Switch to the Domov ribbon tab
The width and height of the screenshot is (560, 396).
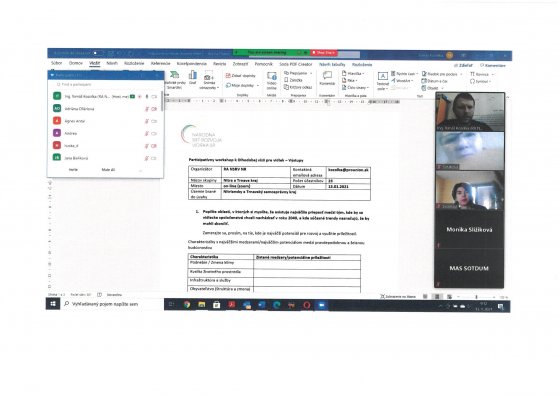[75, 63]
